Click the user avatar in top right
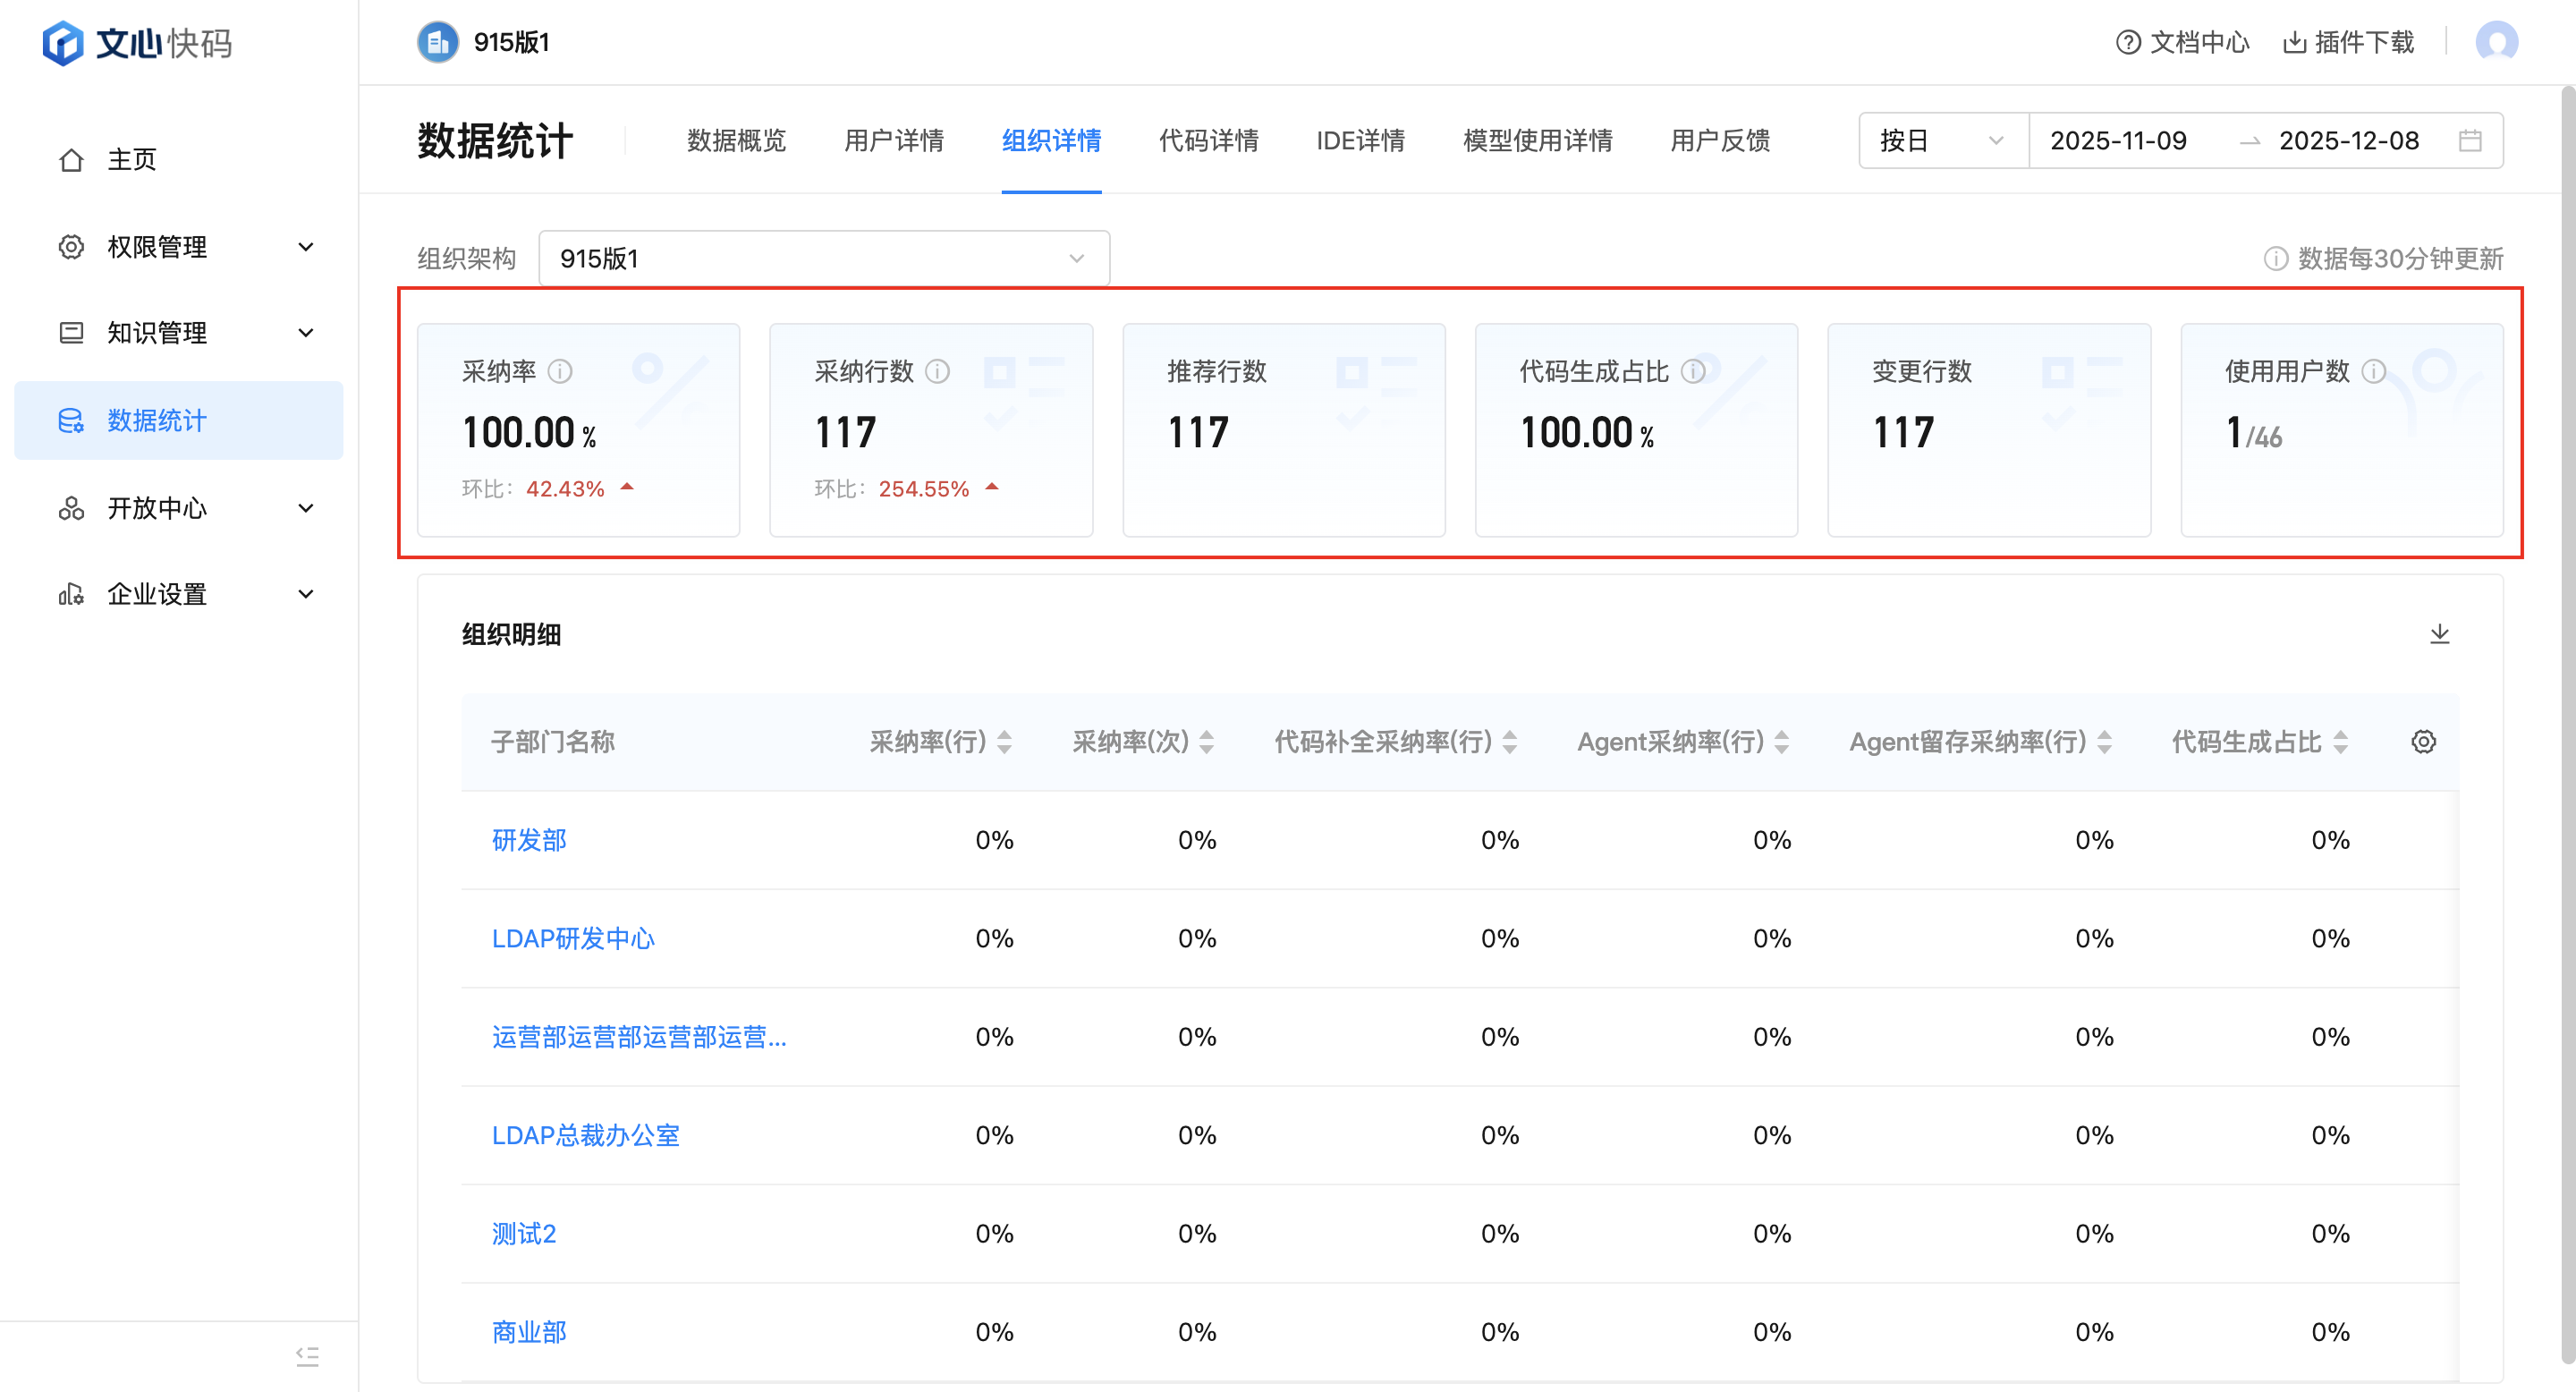 [2496, 42]
